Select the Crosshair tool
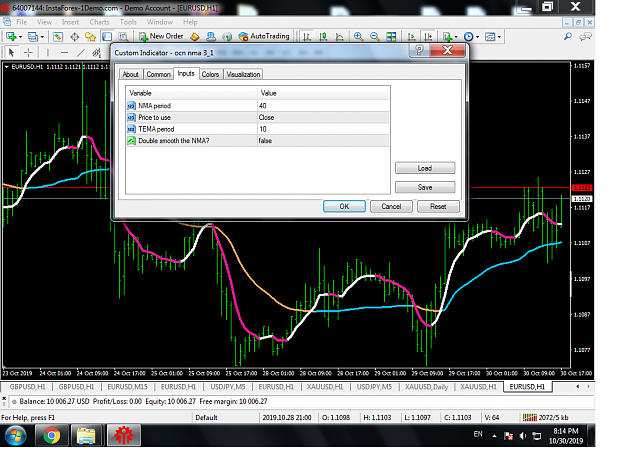Viewport: 625px width, 469px height. [x=28, y=52]
